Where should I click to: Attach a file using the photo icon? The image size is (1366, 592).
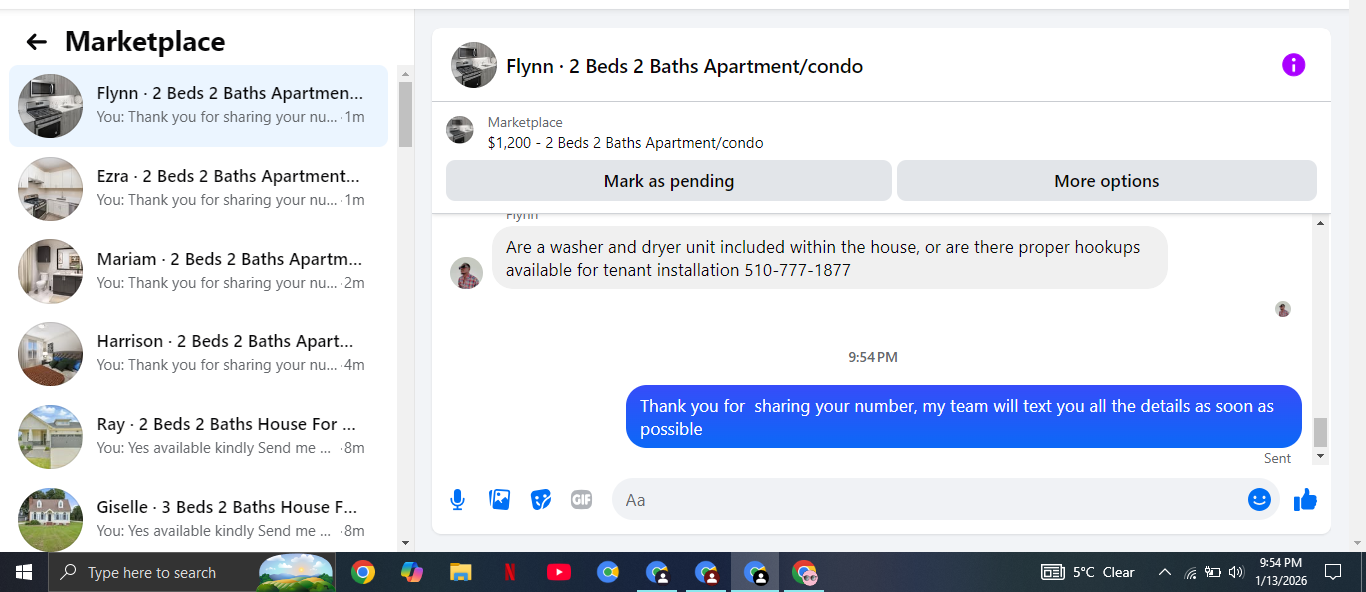(499, 499)
